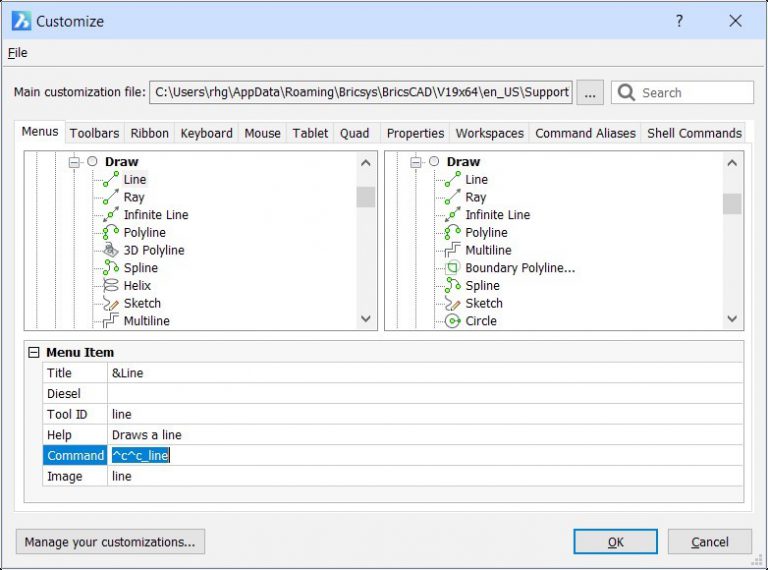The image size is (768, 570).
Task: Click the Title value &Line
Action: 425,373
